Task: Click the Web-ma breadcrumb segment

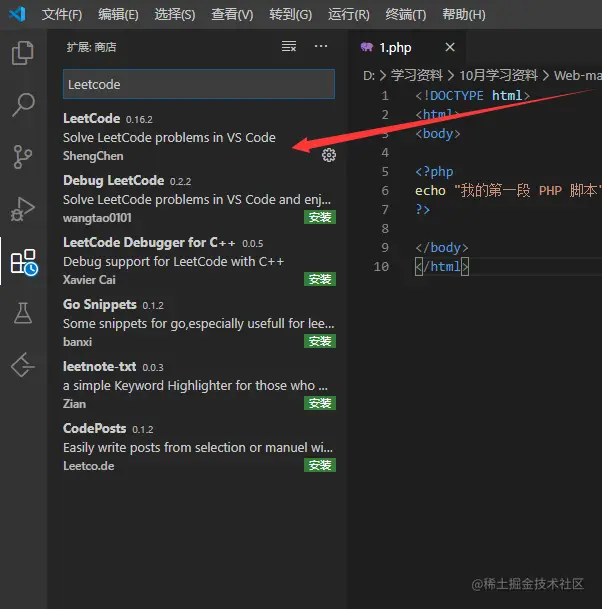Action: click(x=578, y=75)
